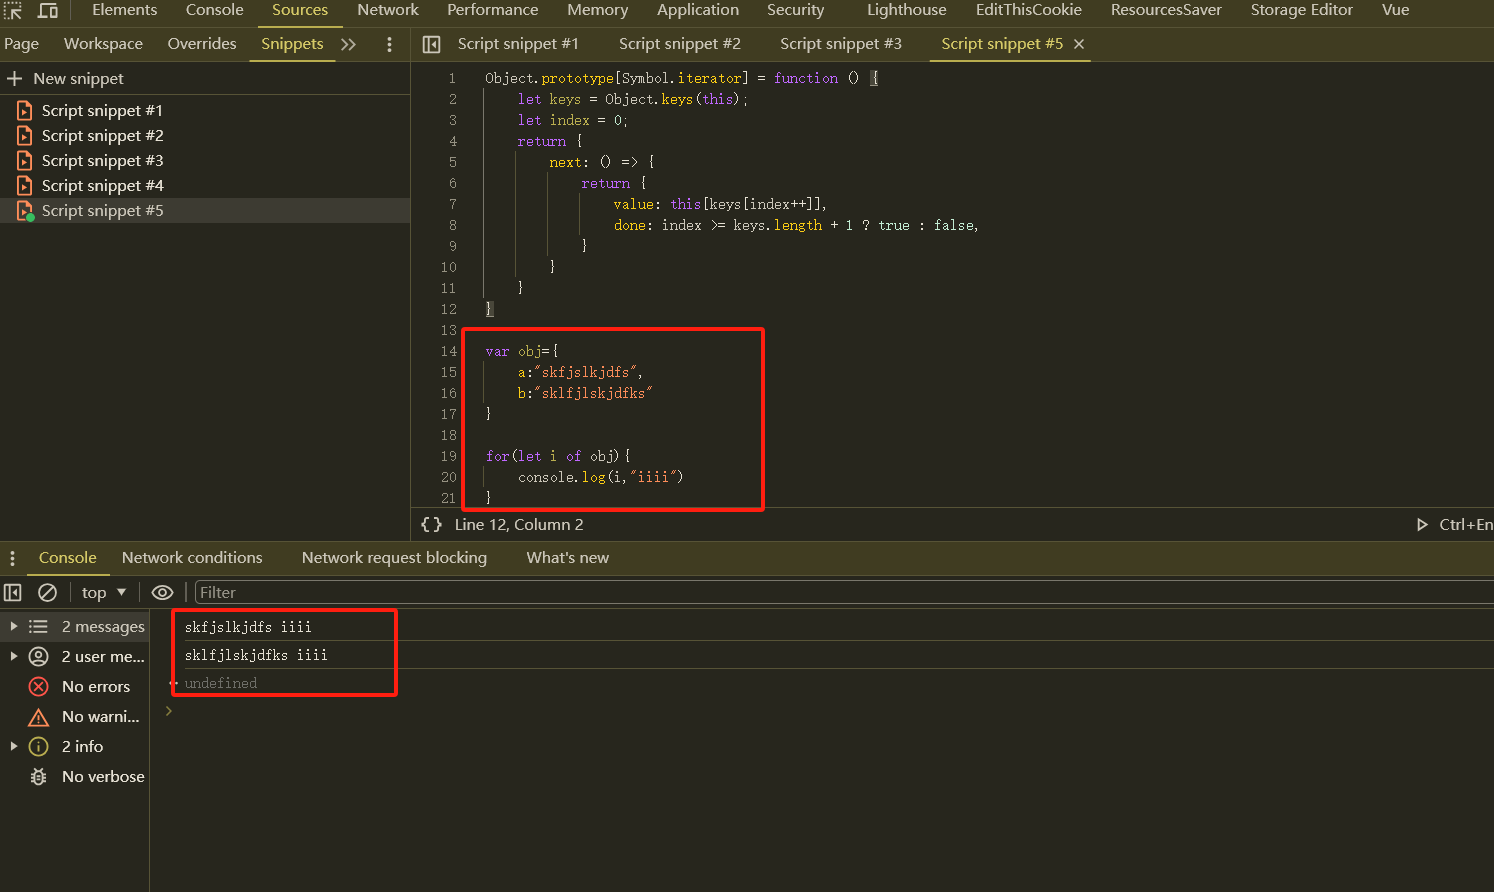Open the Application panel tab
This screenshot has height=892, width=1494.
click(698, 10)
